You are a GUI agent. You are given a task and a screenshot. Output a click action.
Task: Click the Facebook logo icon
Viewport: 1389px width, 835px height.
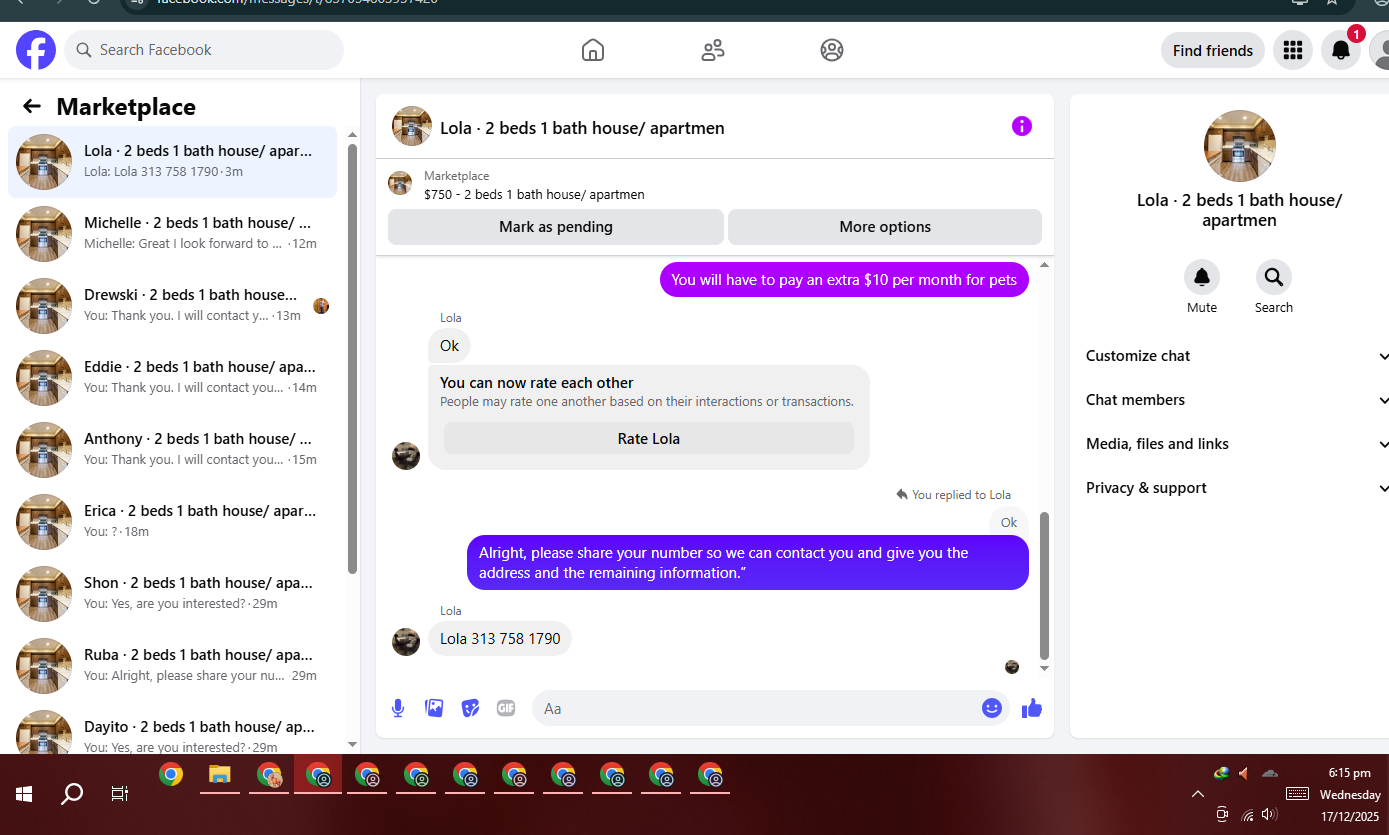[x=36, y=50]
